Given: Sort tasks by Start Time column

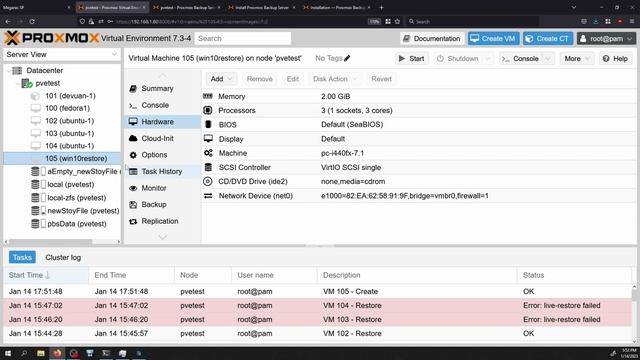Looking at the screenshot, I should [46, 275].
